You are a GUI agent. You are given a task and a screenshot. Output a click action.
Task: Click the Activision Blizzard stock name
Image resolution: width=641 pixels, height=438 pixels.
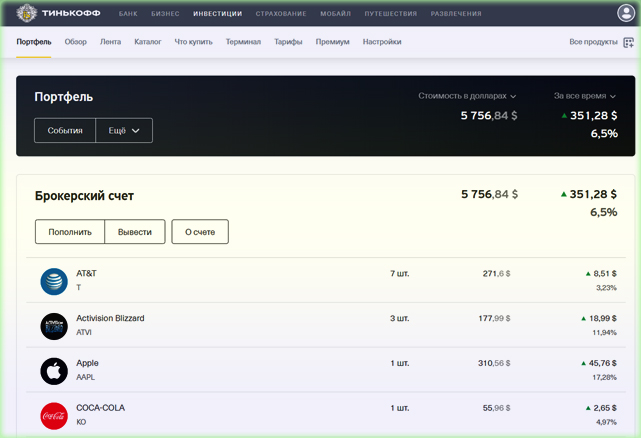(x=110, y=318)
